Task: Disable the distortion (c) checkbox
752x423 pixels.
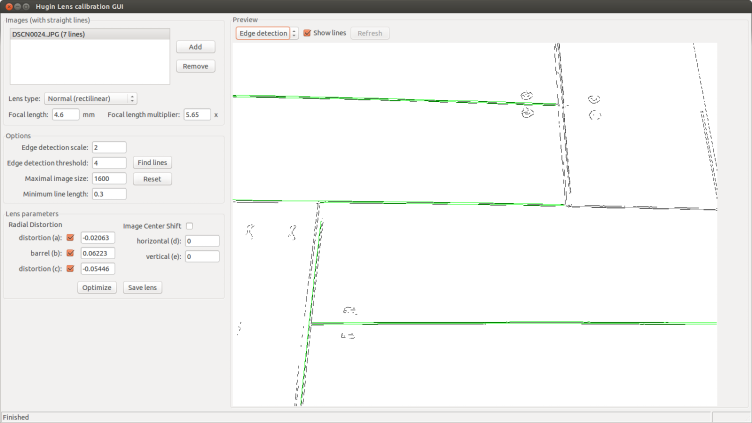Action: (x=70, y=269)
